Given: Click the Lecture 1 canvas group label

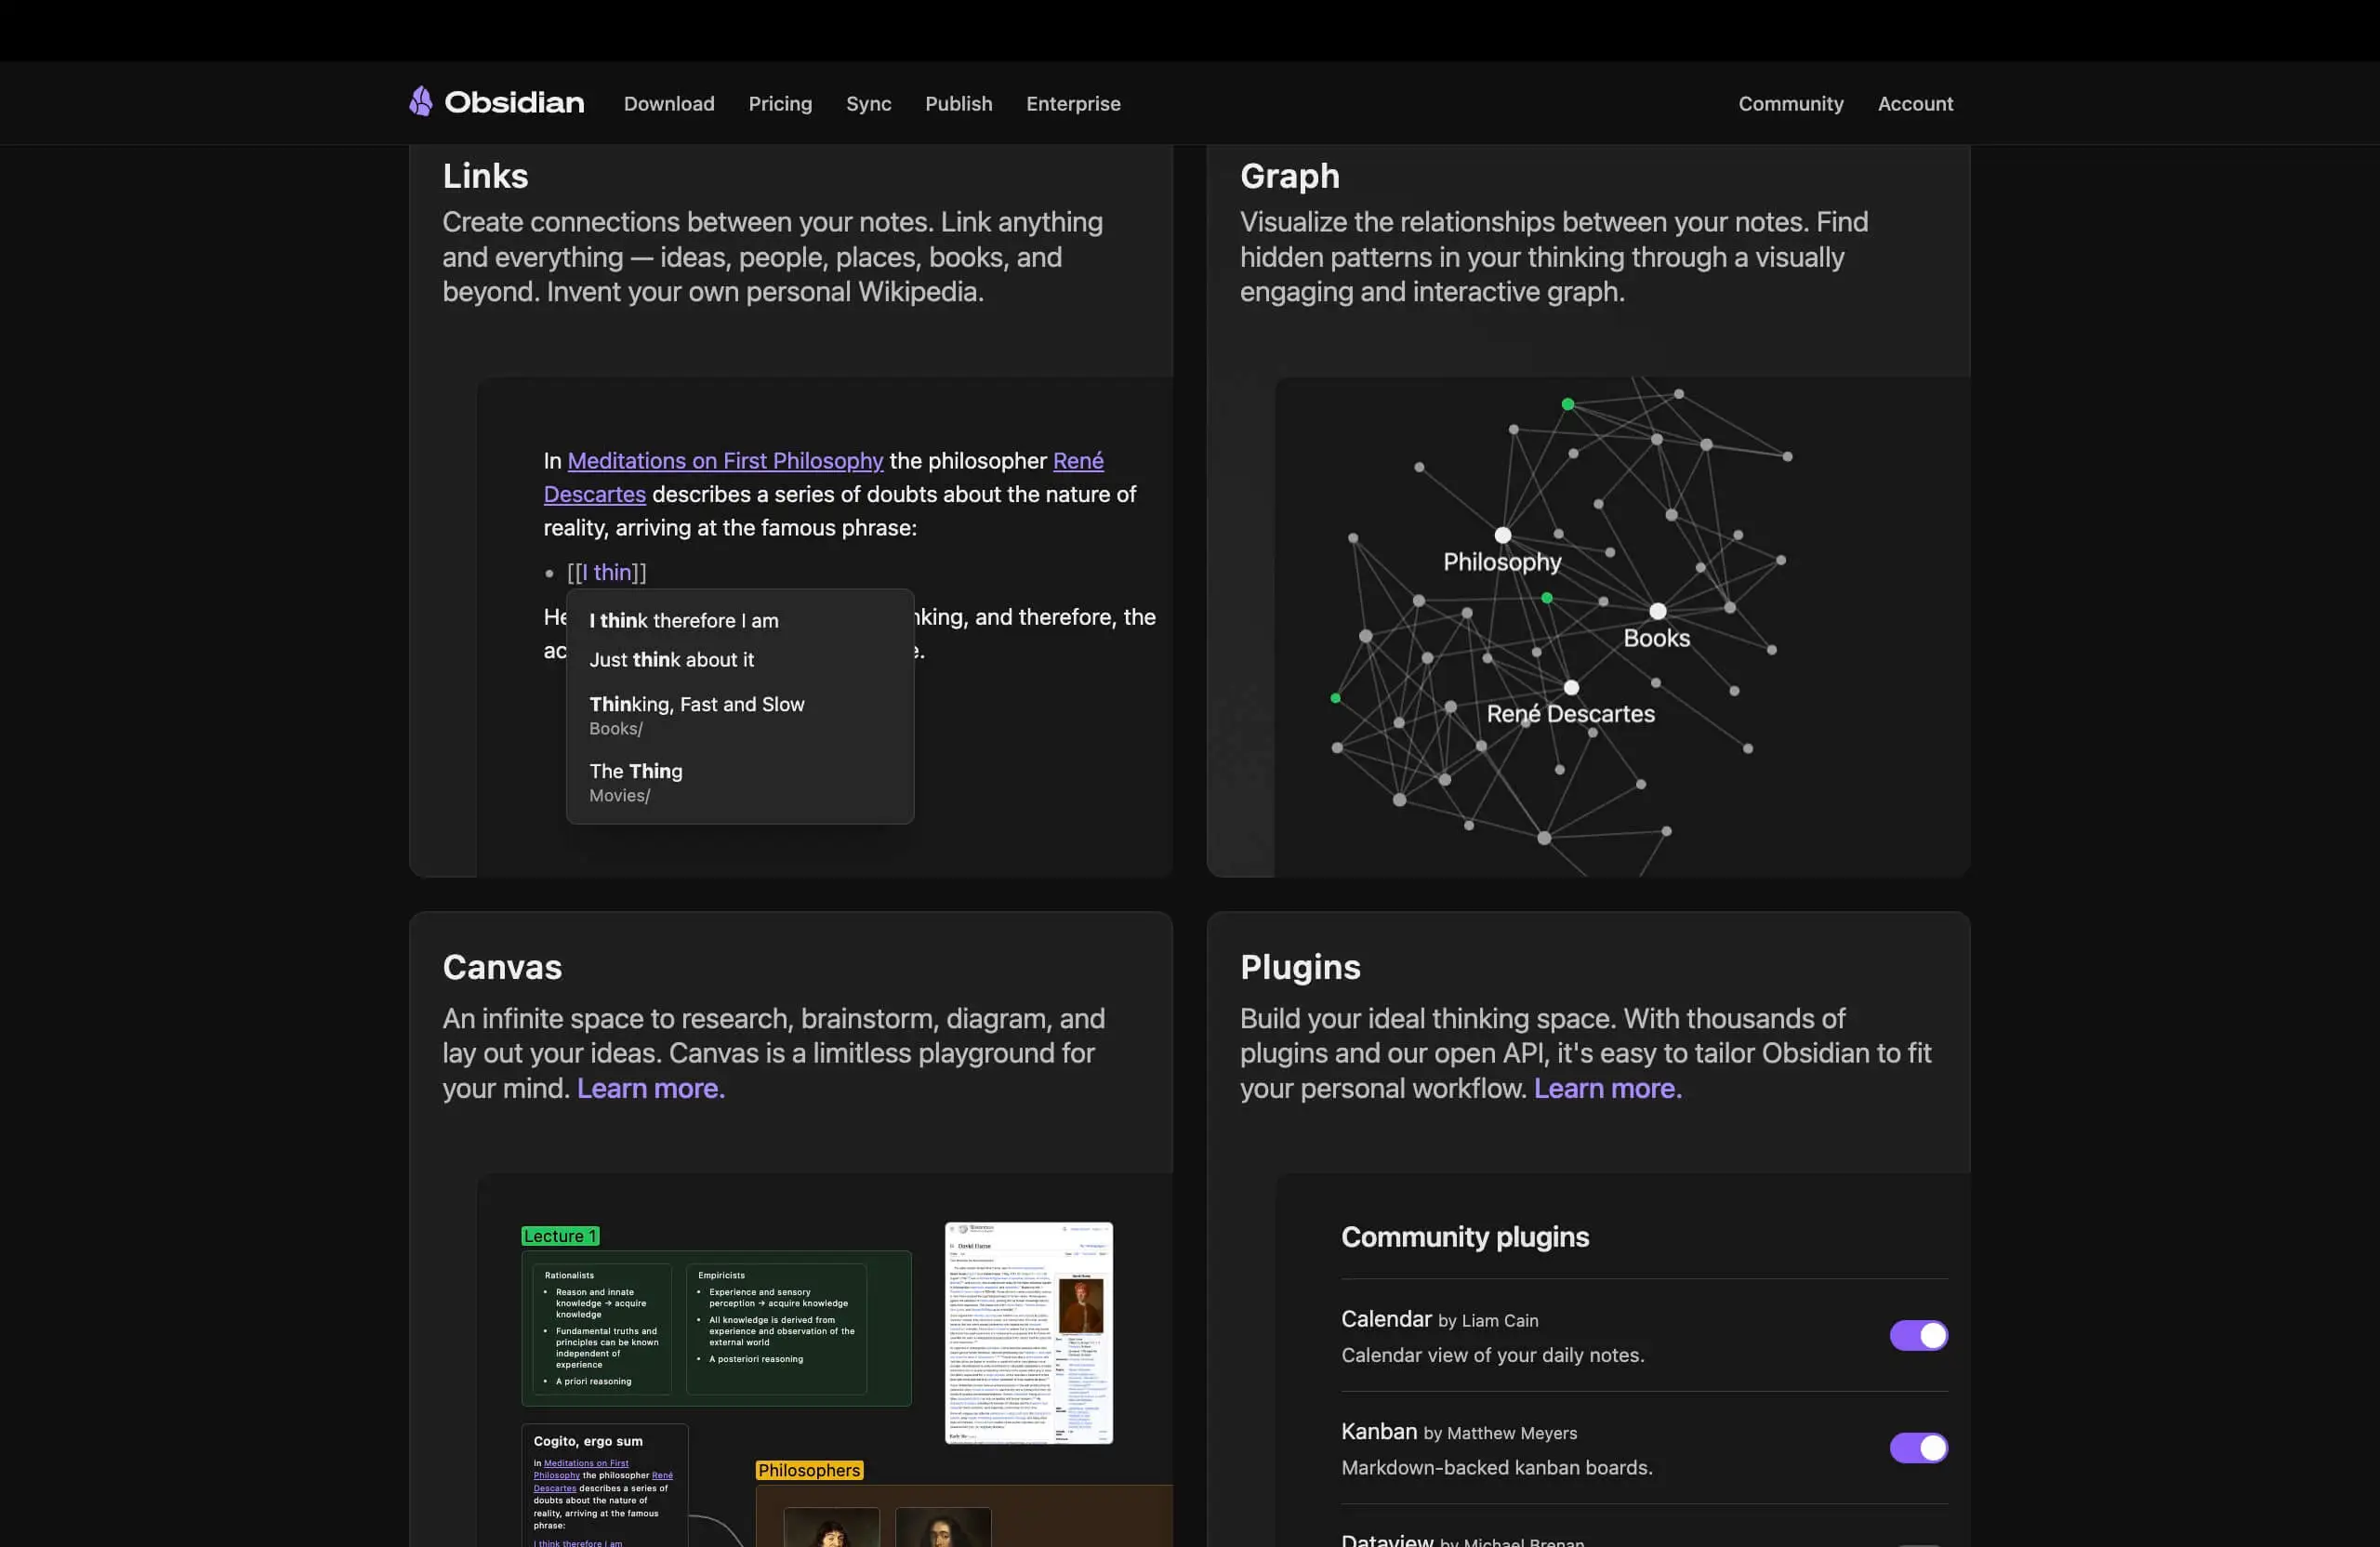Looking at the screenshot, I should [560, 1236].
